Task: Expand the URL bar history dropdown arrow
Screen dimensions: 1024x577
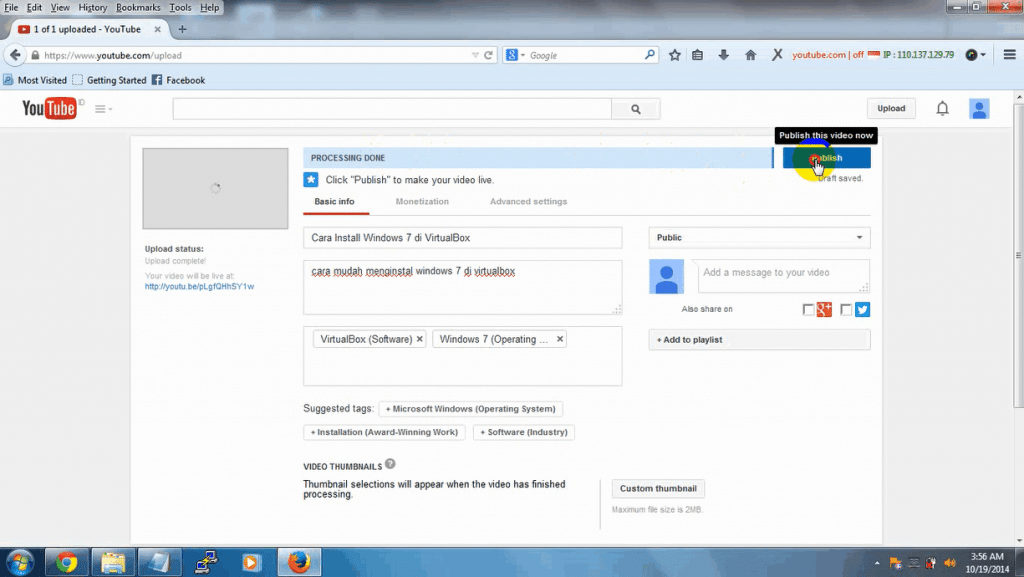Action: coord(475,55)
